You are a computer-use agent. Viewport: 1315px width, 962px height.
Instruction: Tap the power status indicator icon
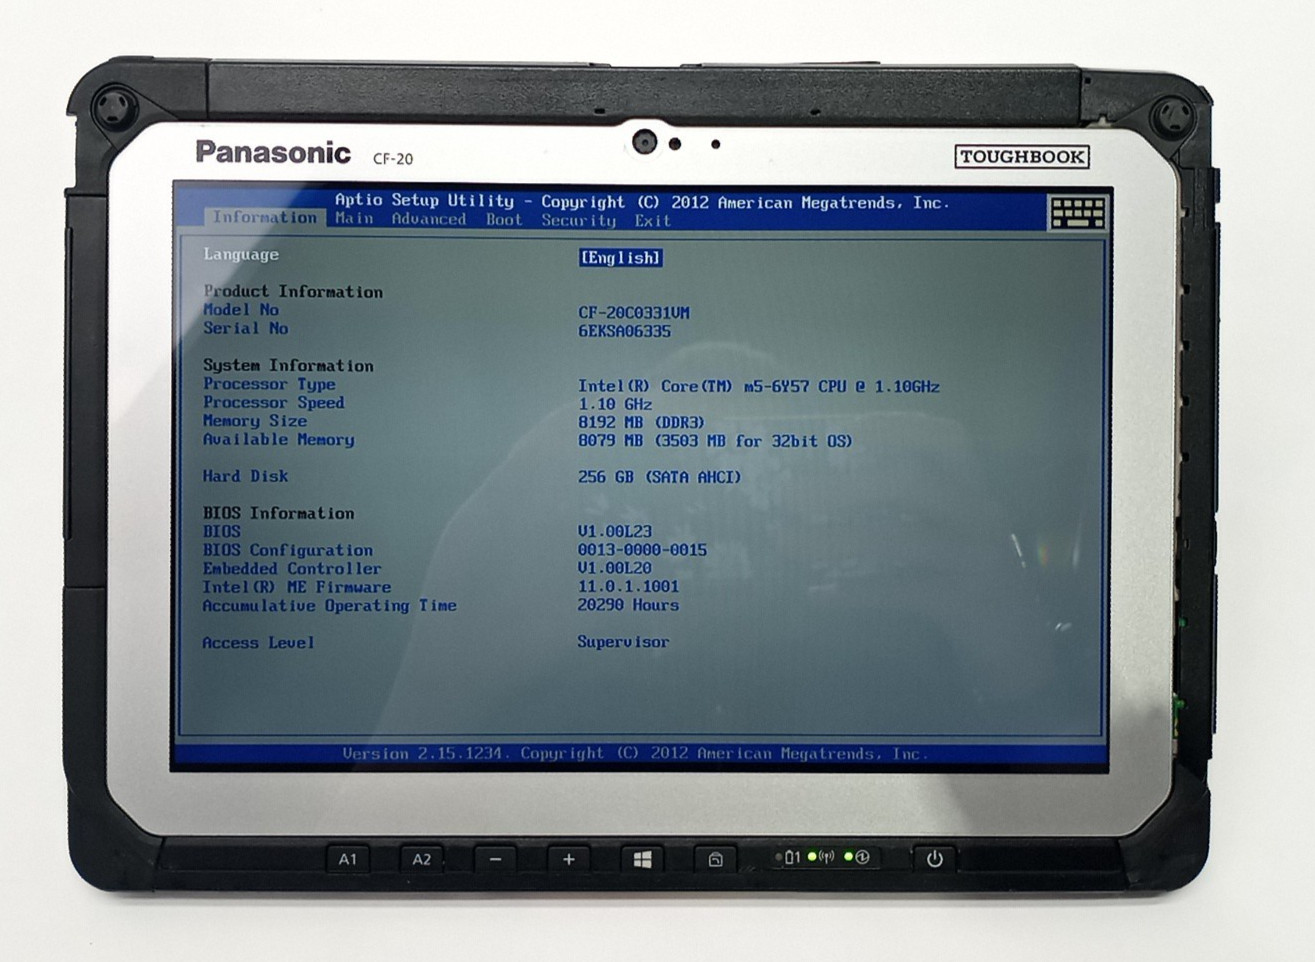click(x=862, y=857)
